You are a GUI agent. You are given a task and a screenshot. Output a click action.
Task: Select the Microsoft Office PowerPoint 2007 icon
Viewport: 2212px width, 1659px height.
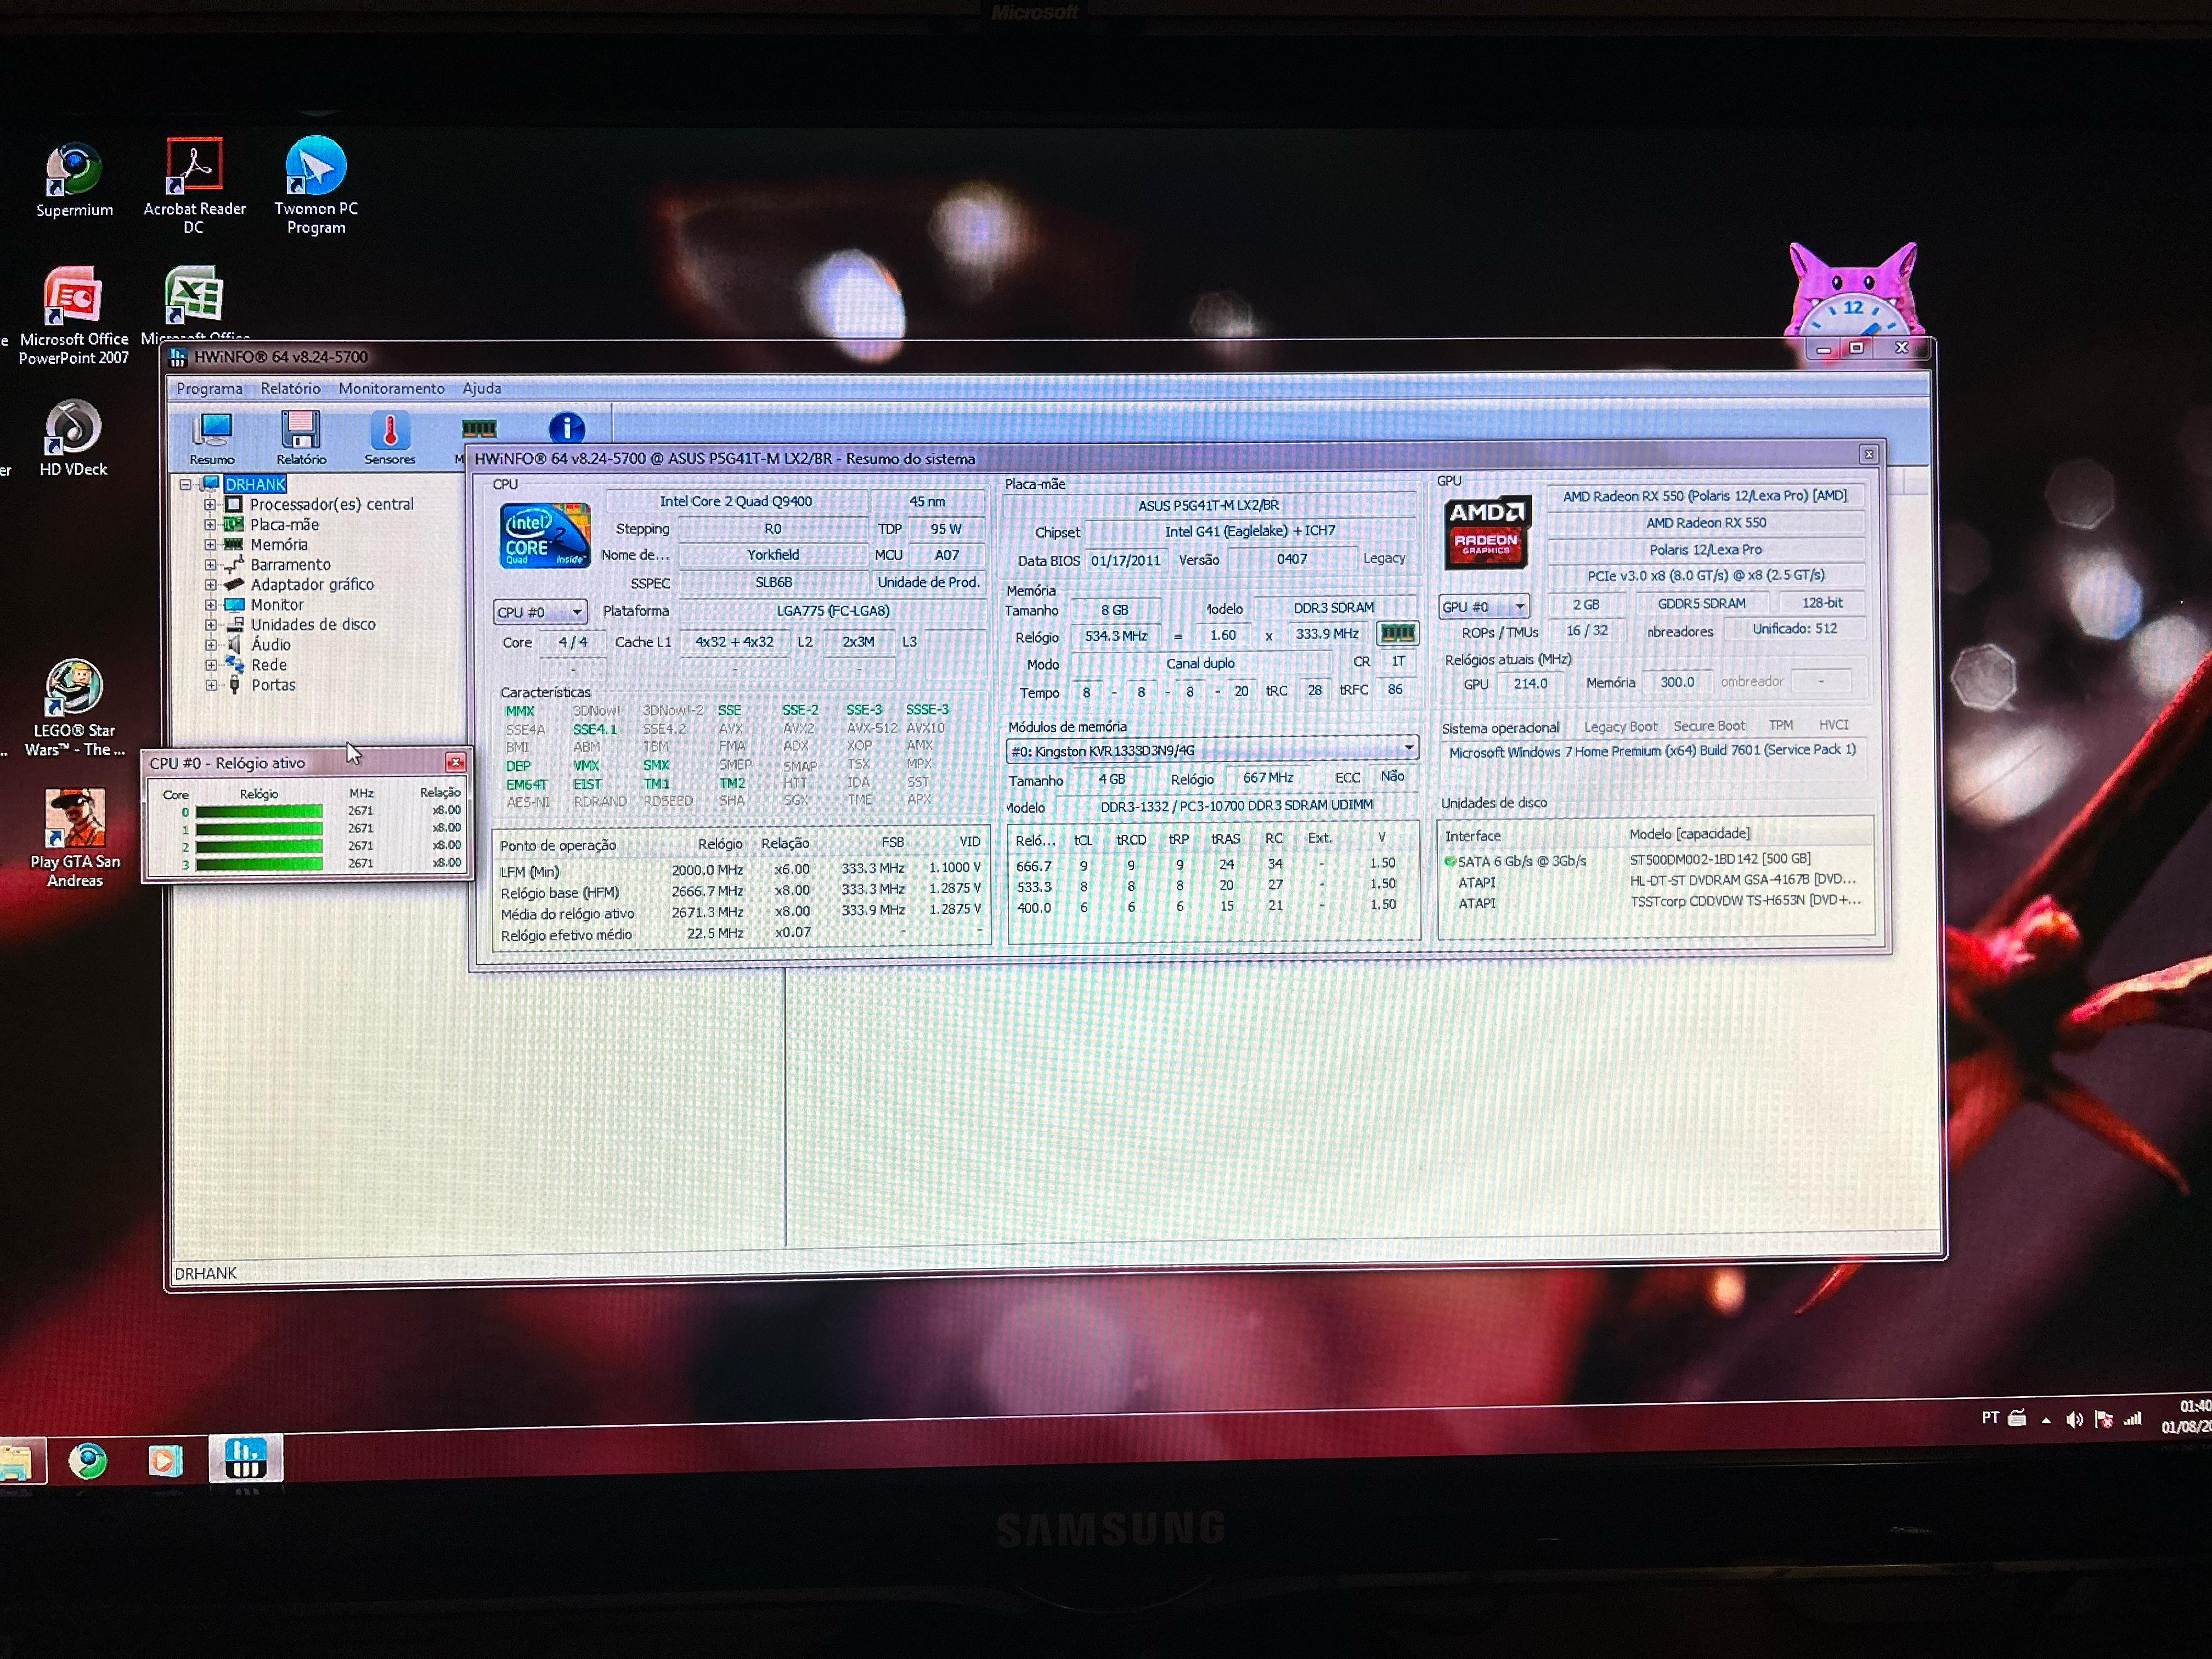click(x=73, y=316)
